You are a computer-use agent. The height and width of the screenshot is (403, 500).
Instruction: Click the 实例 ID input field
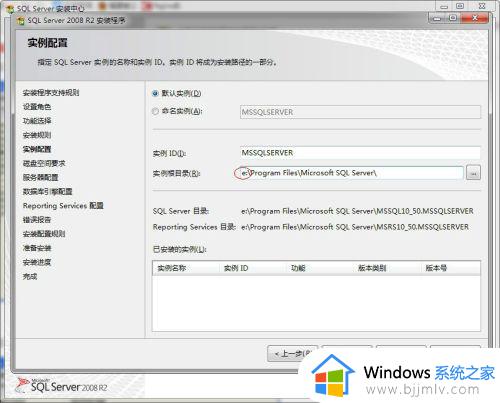tap(360, 153)
